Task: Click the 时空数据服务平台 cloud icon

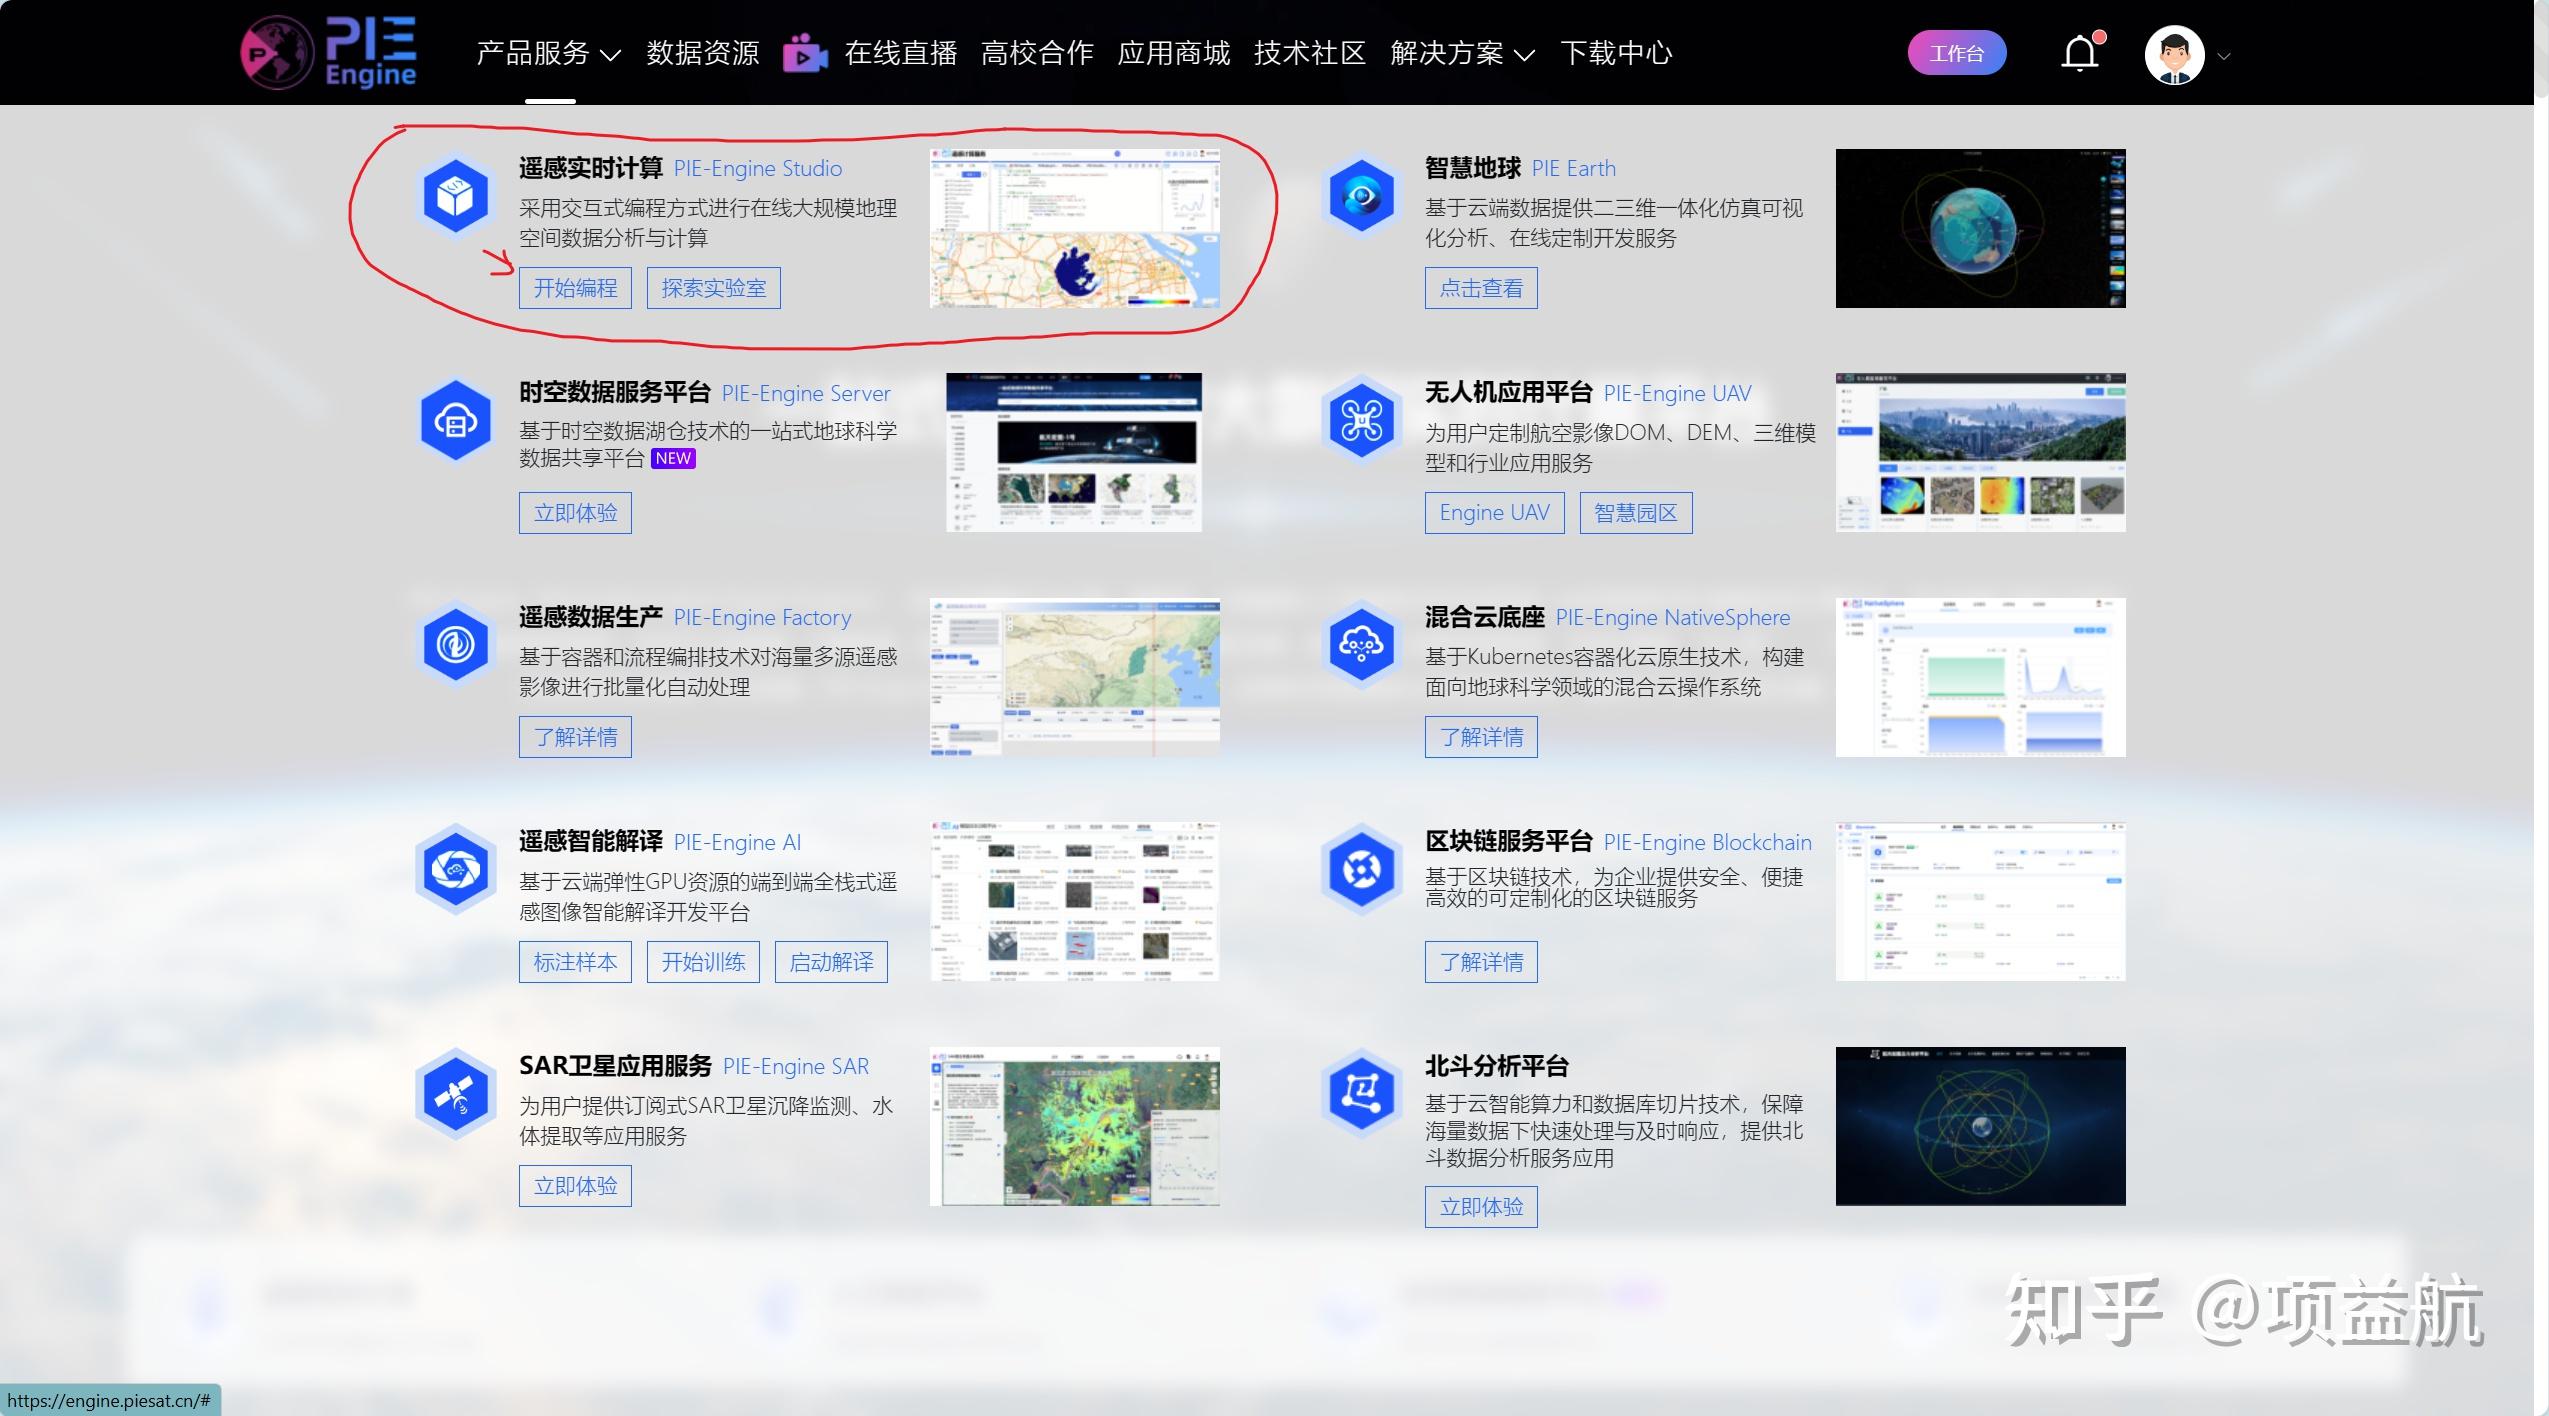Action: pos(455,420)
